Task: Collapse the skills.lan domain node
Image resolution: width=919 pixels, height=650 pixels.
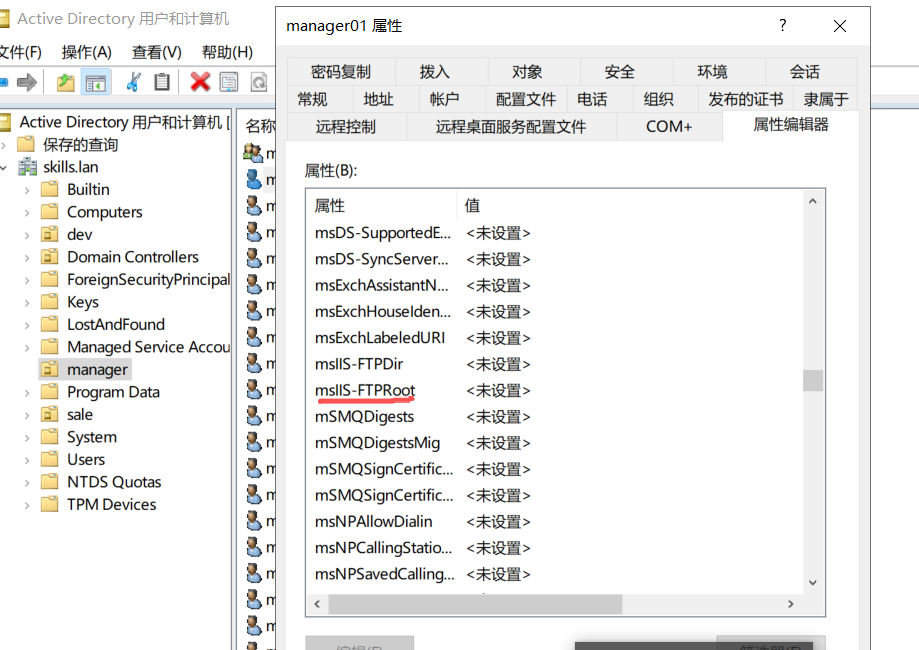Action: (6, 167)
